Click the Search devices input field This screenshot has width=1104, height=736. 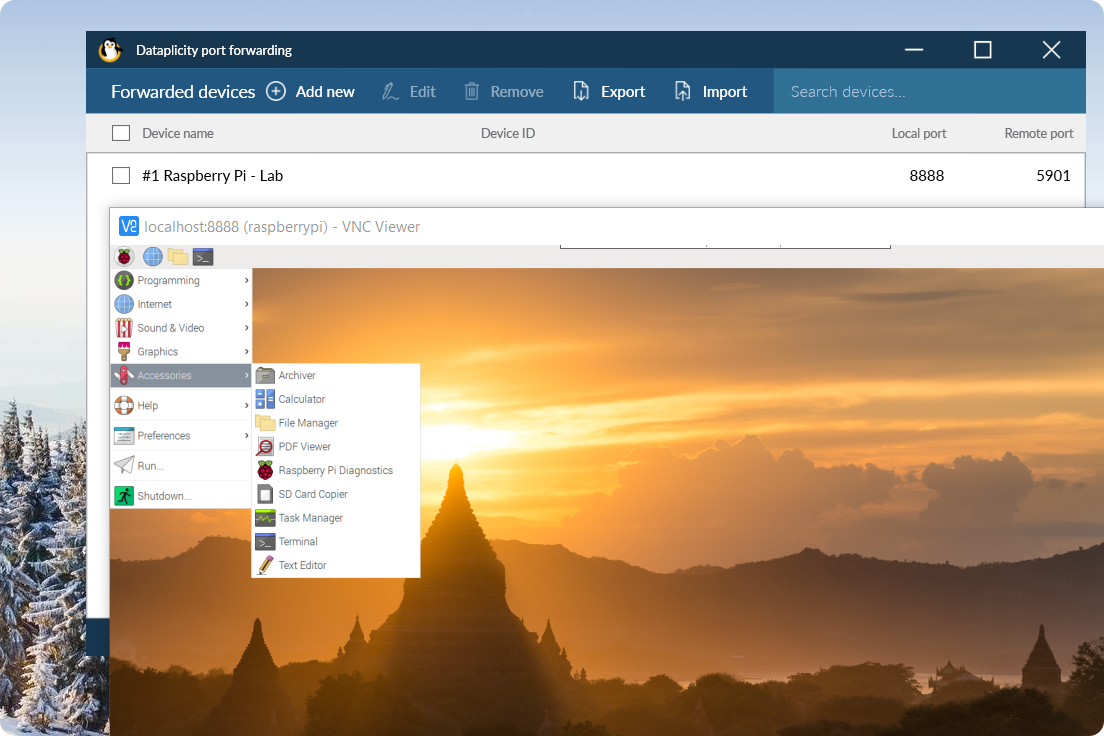tap(929, 92)
